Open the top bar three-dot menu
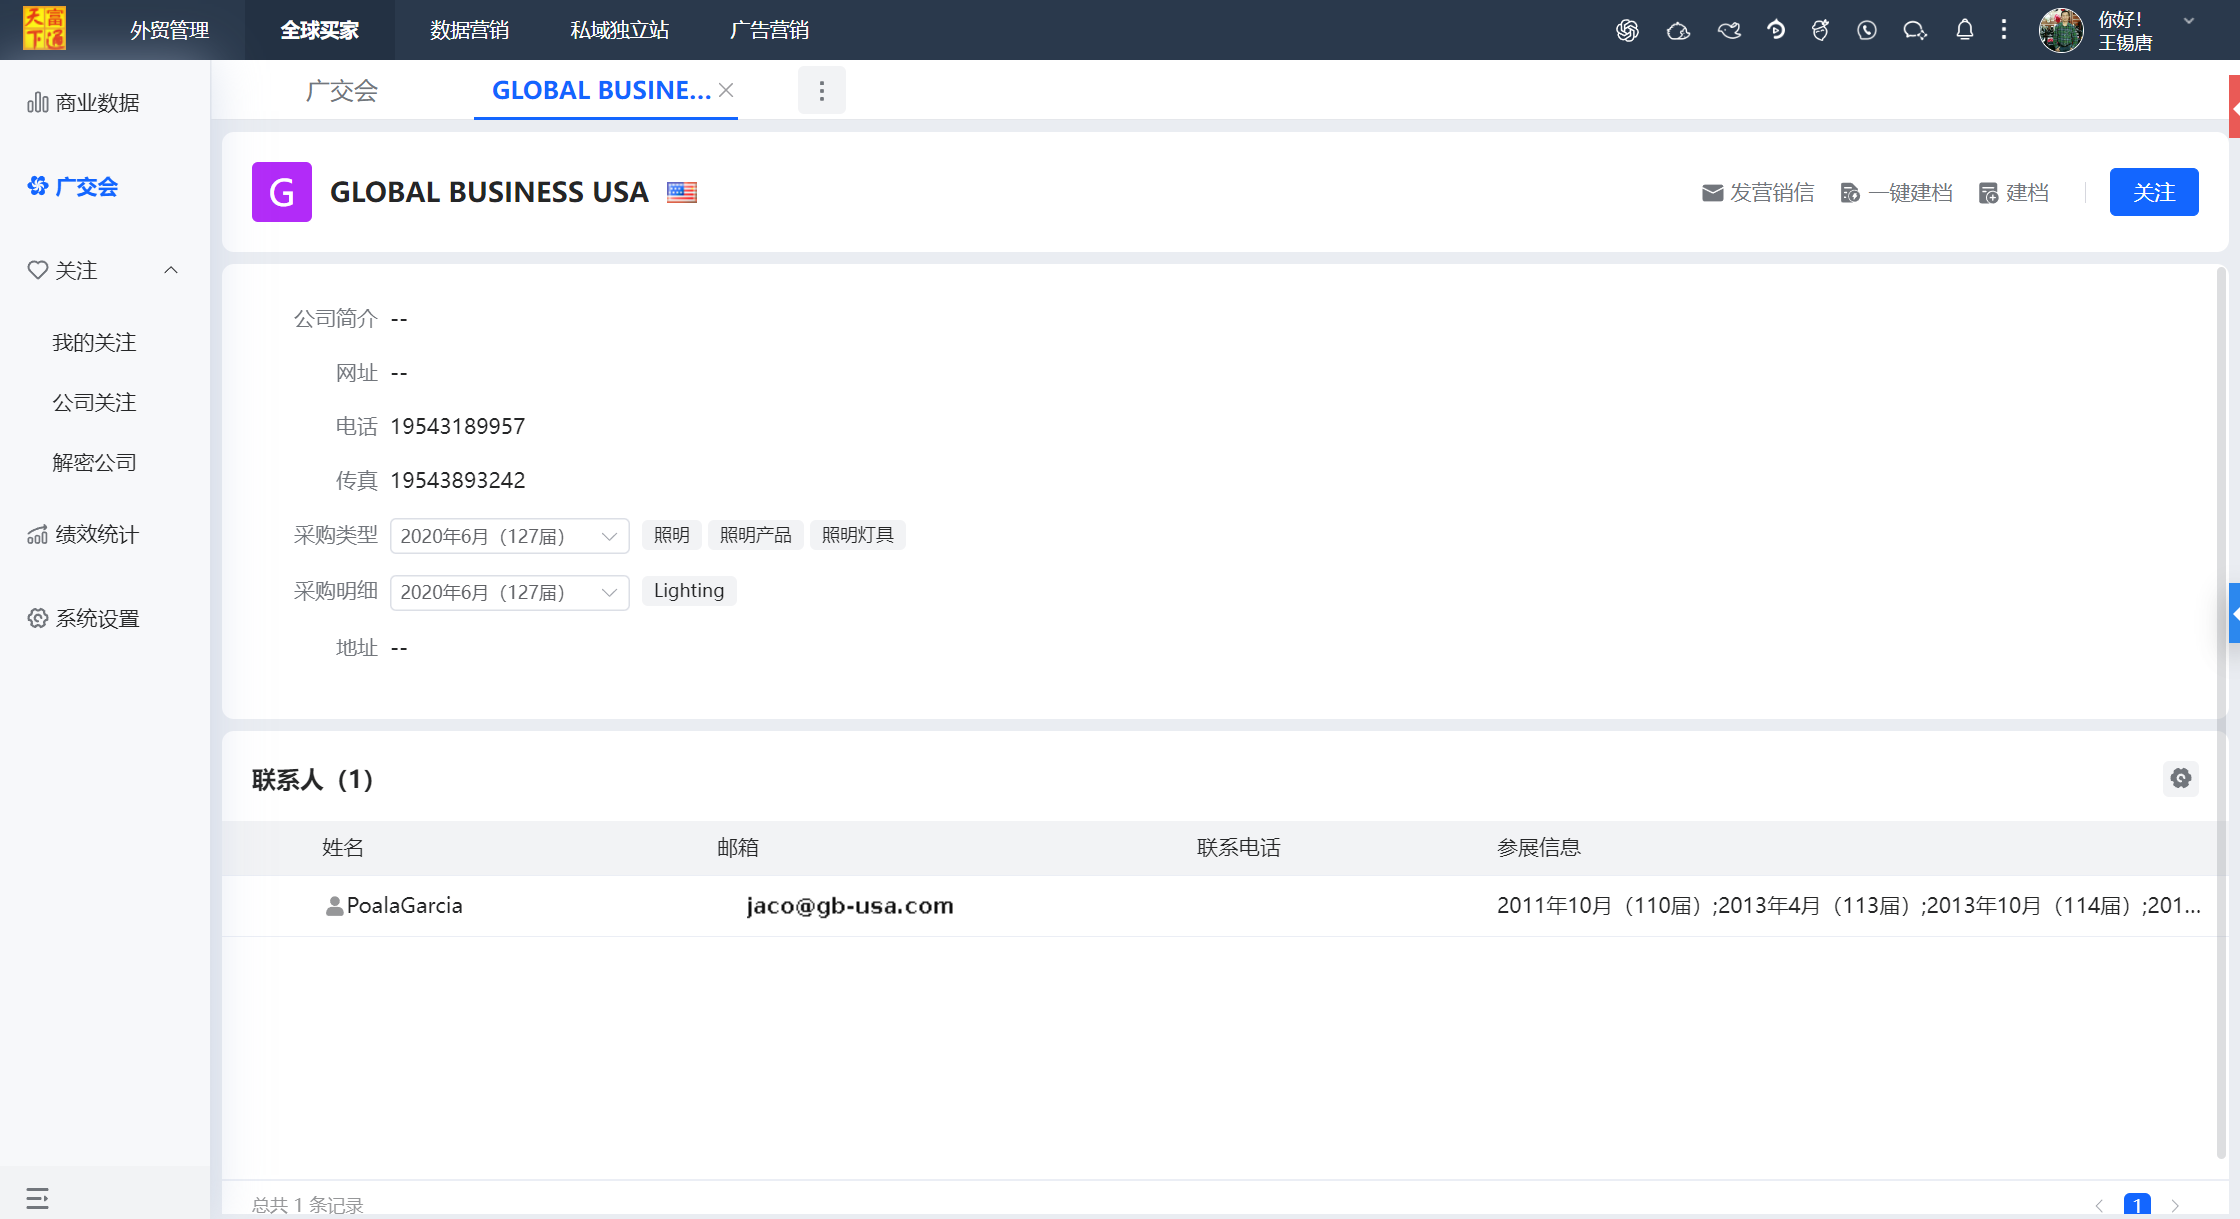This screenshot has height=1219, width=2240. click(2004, 30)
